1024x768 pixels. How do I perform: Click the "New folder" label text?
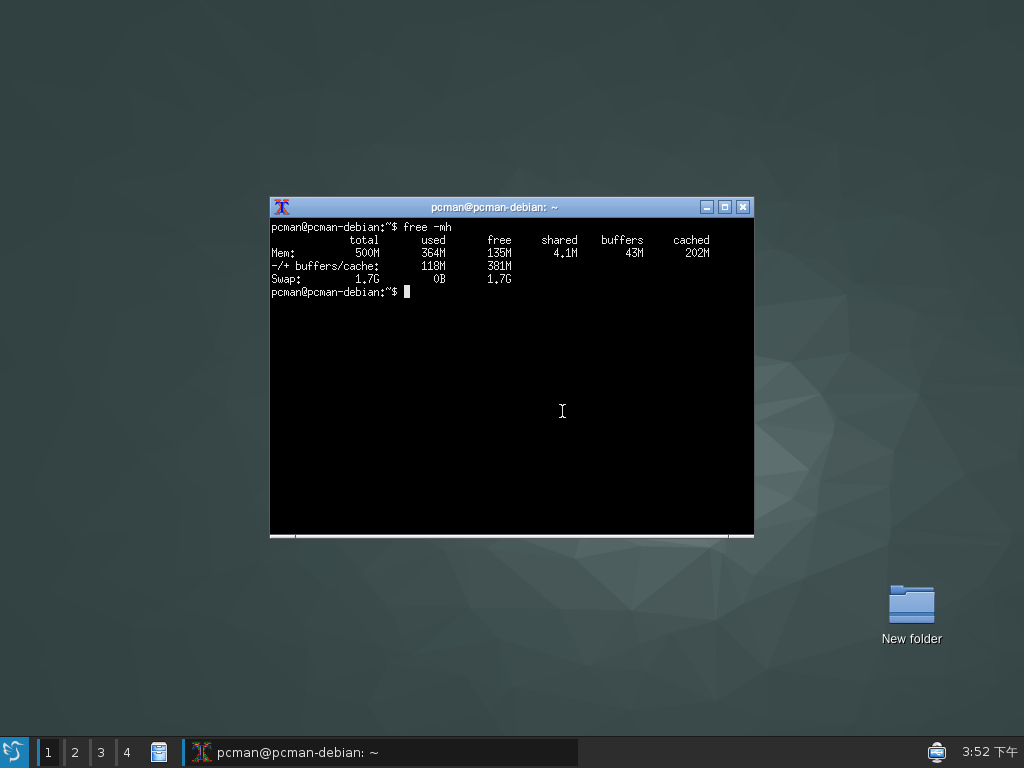[x=911, y=639]
